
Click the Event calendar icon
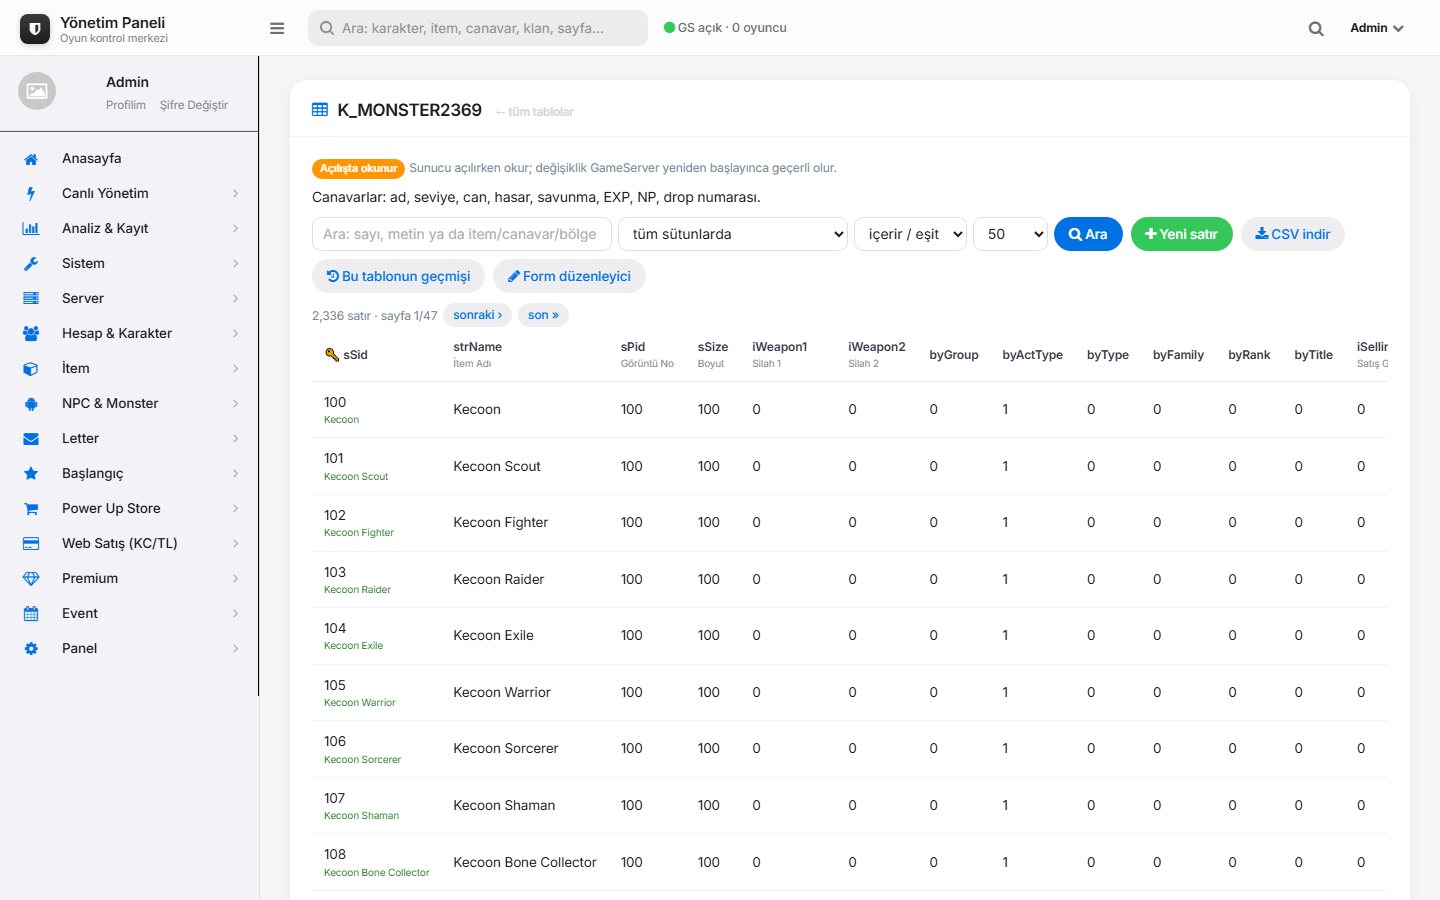[x=31, y=614]
